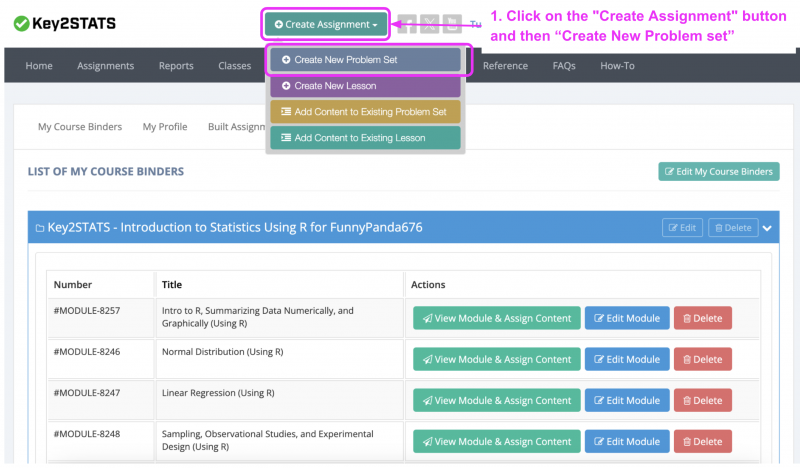800x468 pixels.
Task: Switch to My Course Binders tab
Action: click(80, 127)
